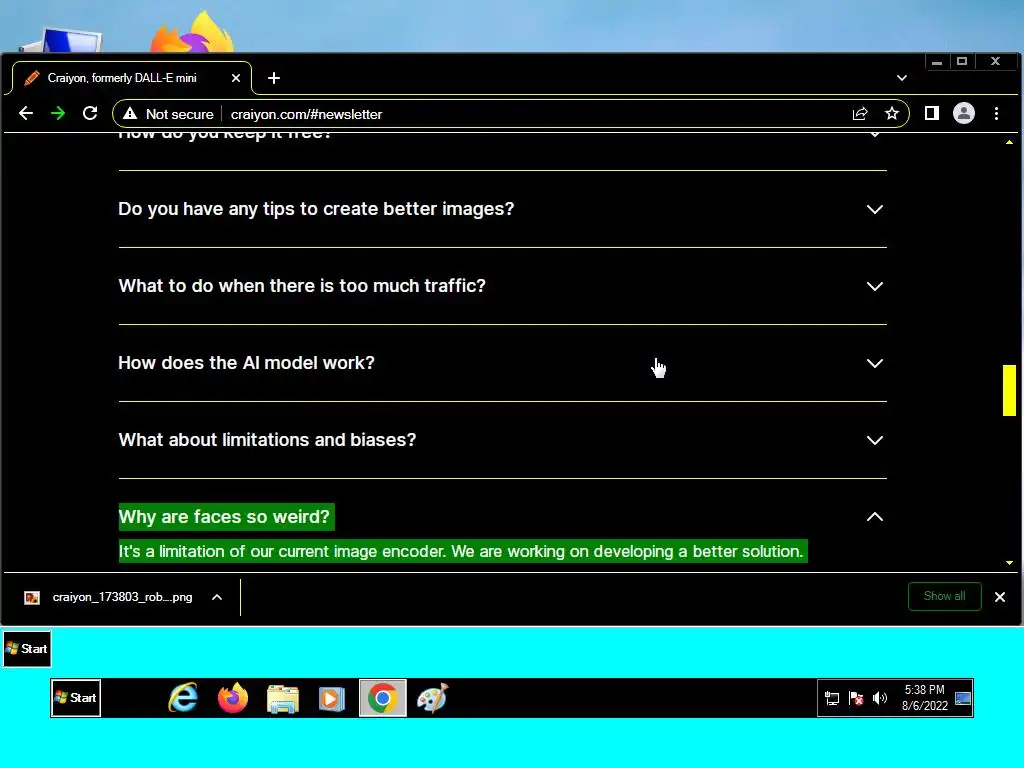Click scrollbar down arrow

point(1009,563)
